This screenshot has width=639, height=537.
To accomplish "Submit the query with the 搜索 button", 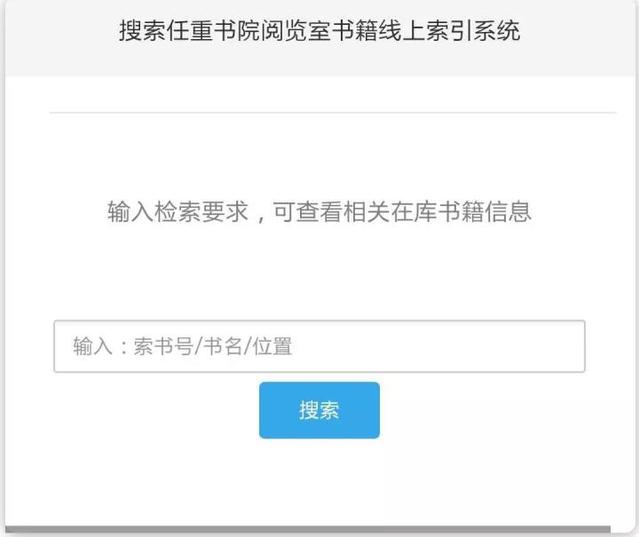I will tap(319, 410).
